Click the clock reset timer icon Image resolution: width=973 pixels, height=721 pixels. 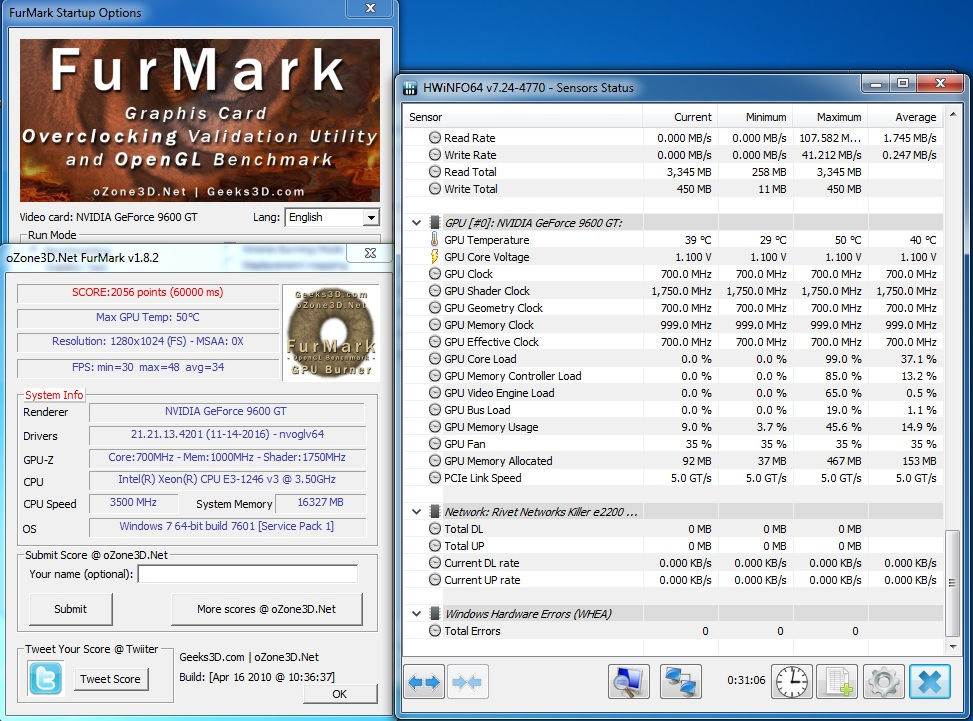point(792,682)
